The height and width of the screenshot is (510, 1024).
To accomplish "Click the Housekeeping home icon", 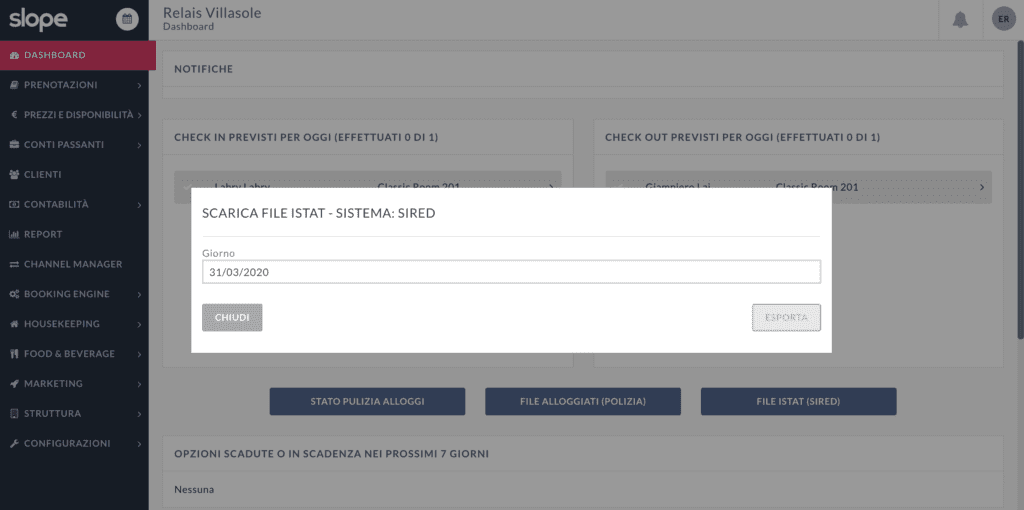I will [x=15, y=324].
